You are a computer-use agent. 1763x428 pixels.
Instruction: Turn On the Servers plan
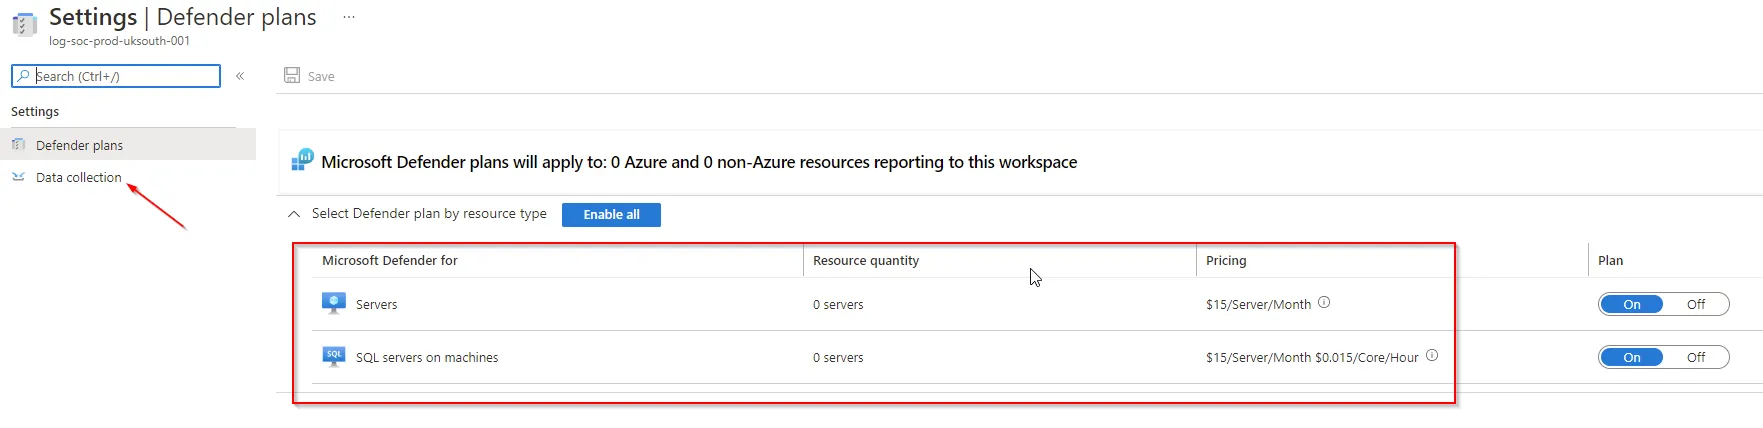click(1632, 304)
